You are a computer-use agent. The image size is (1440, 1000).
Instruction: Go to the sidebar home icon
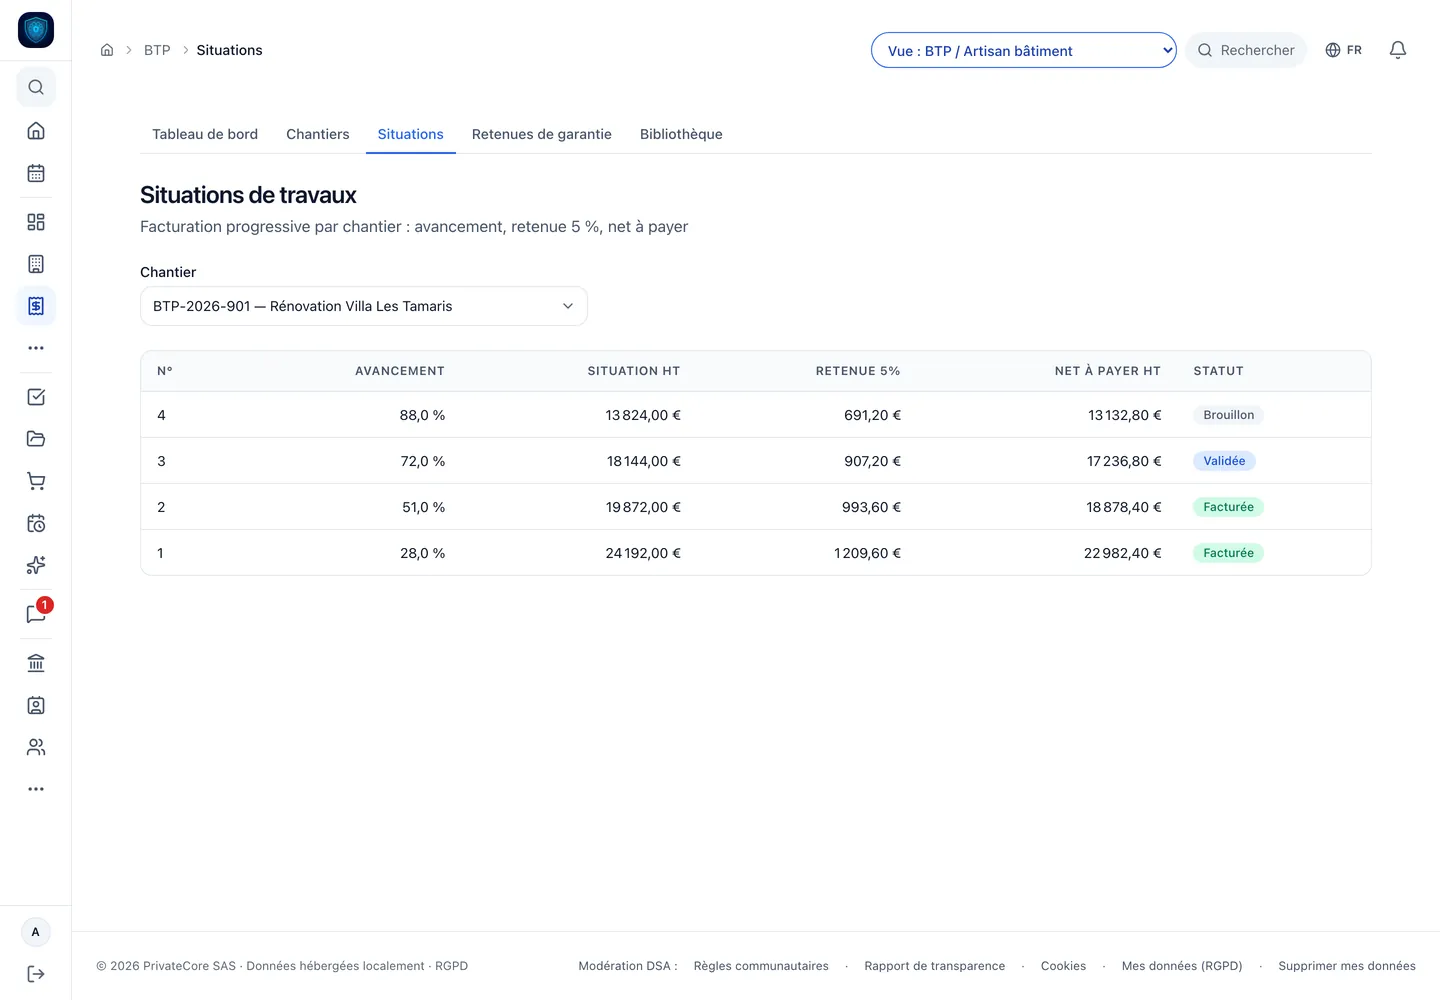[x=36, y=131]
